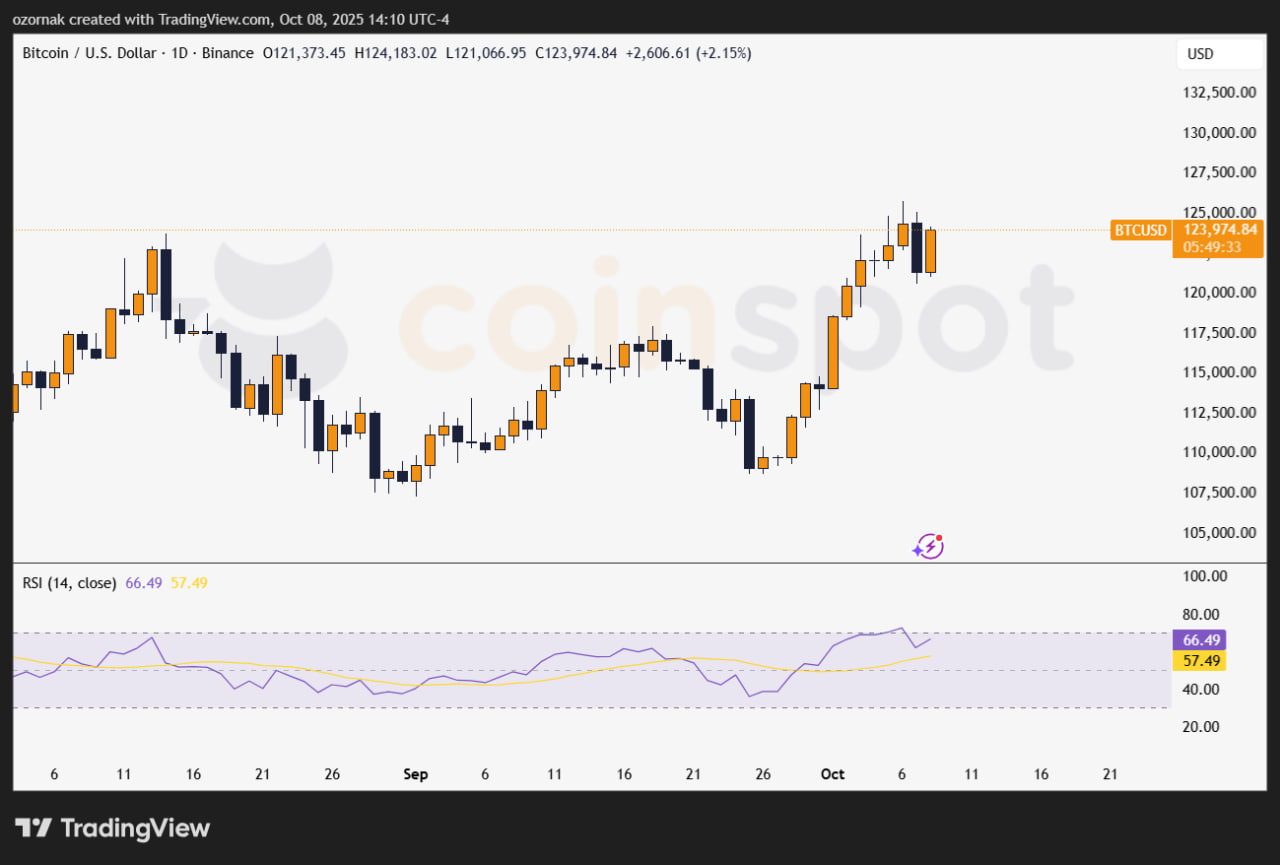Click the Bitcoin / U.S. Dollar symbol title
Viewport: 1280px width, 865px height.
click(x=89, y=53)
